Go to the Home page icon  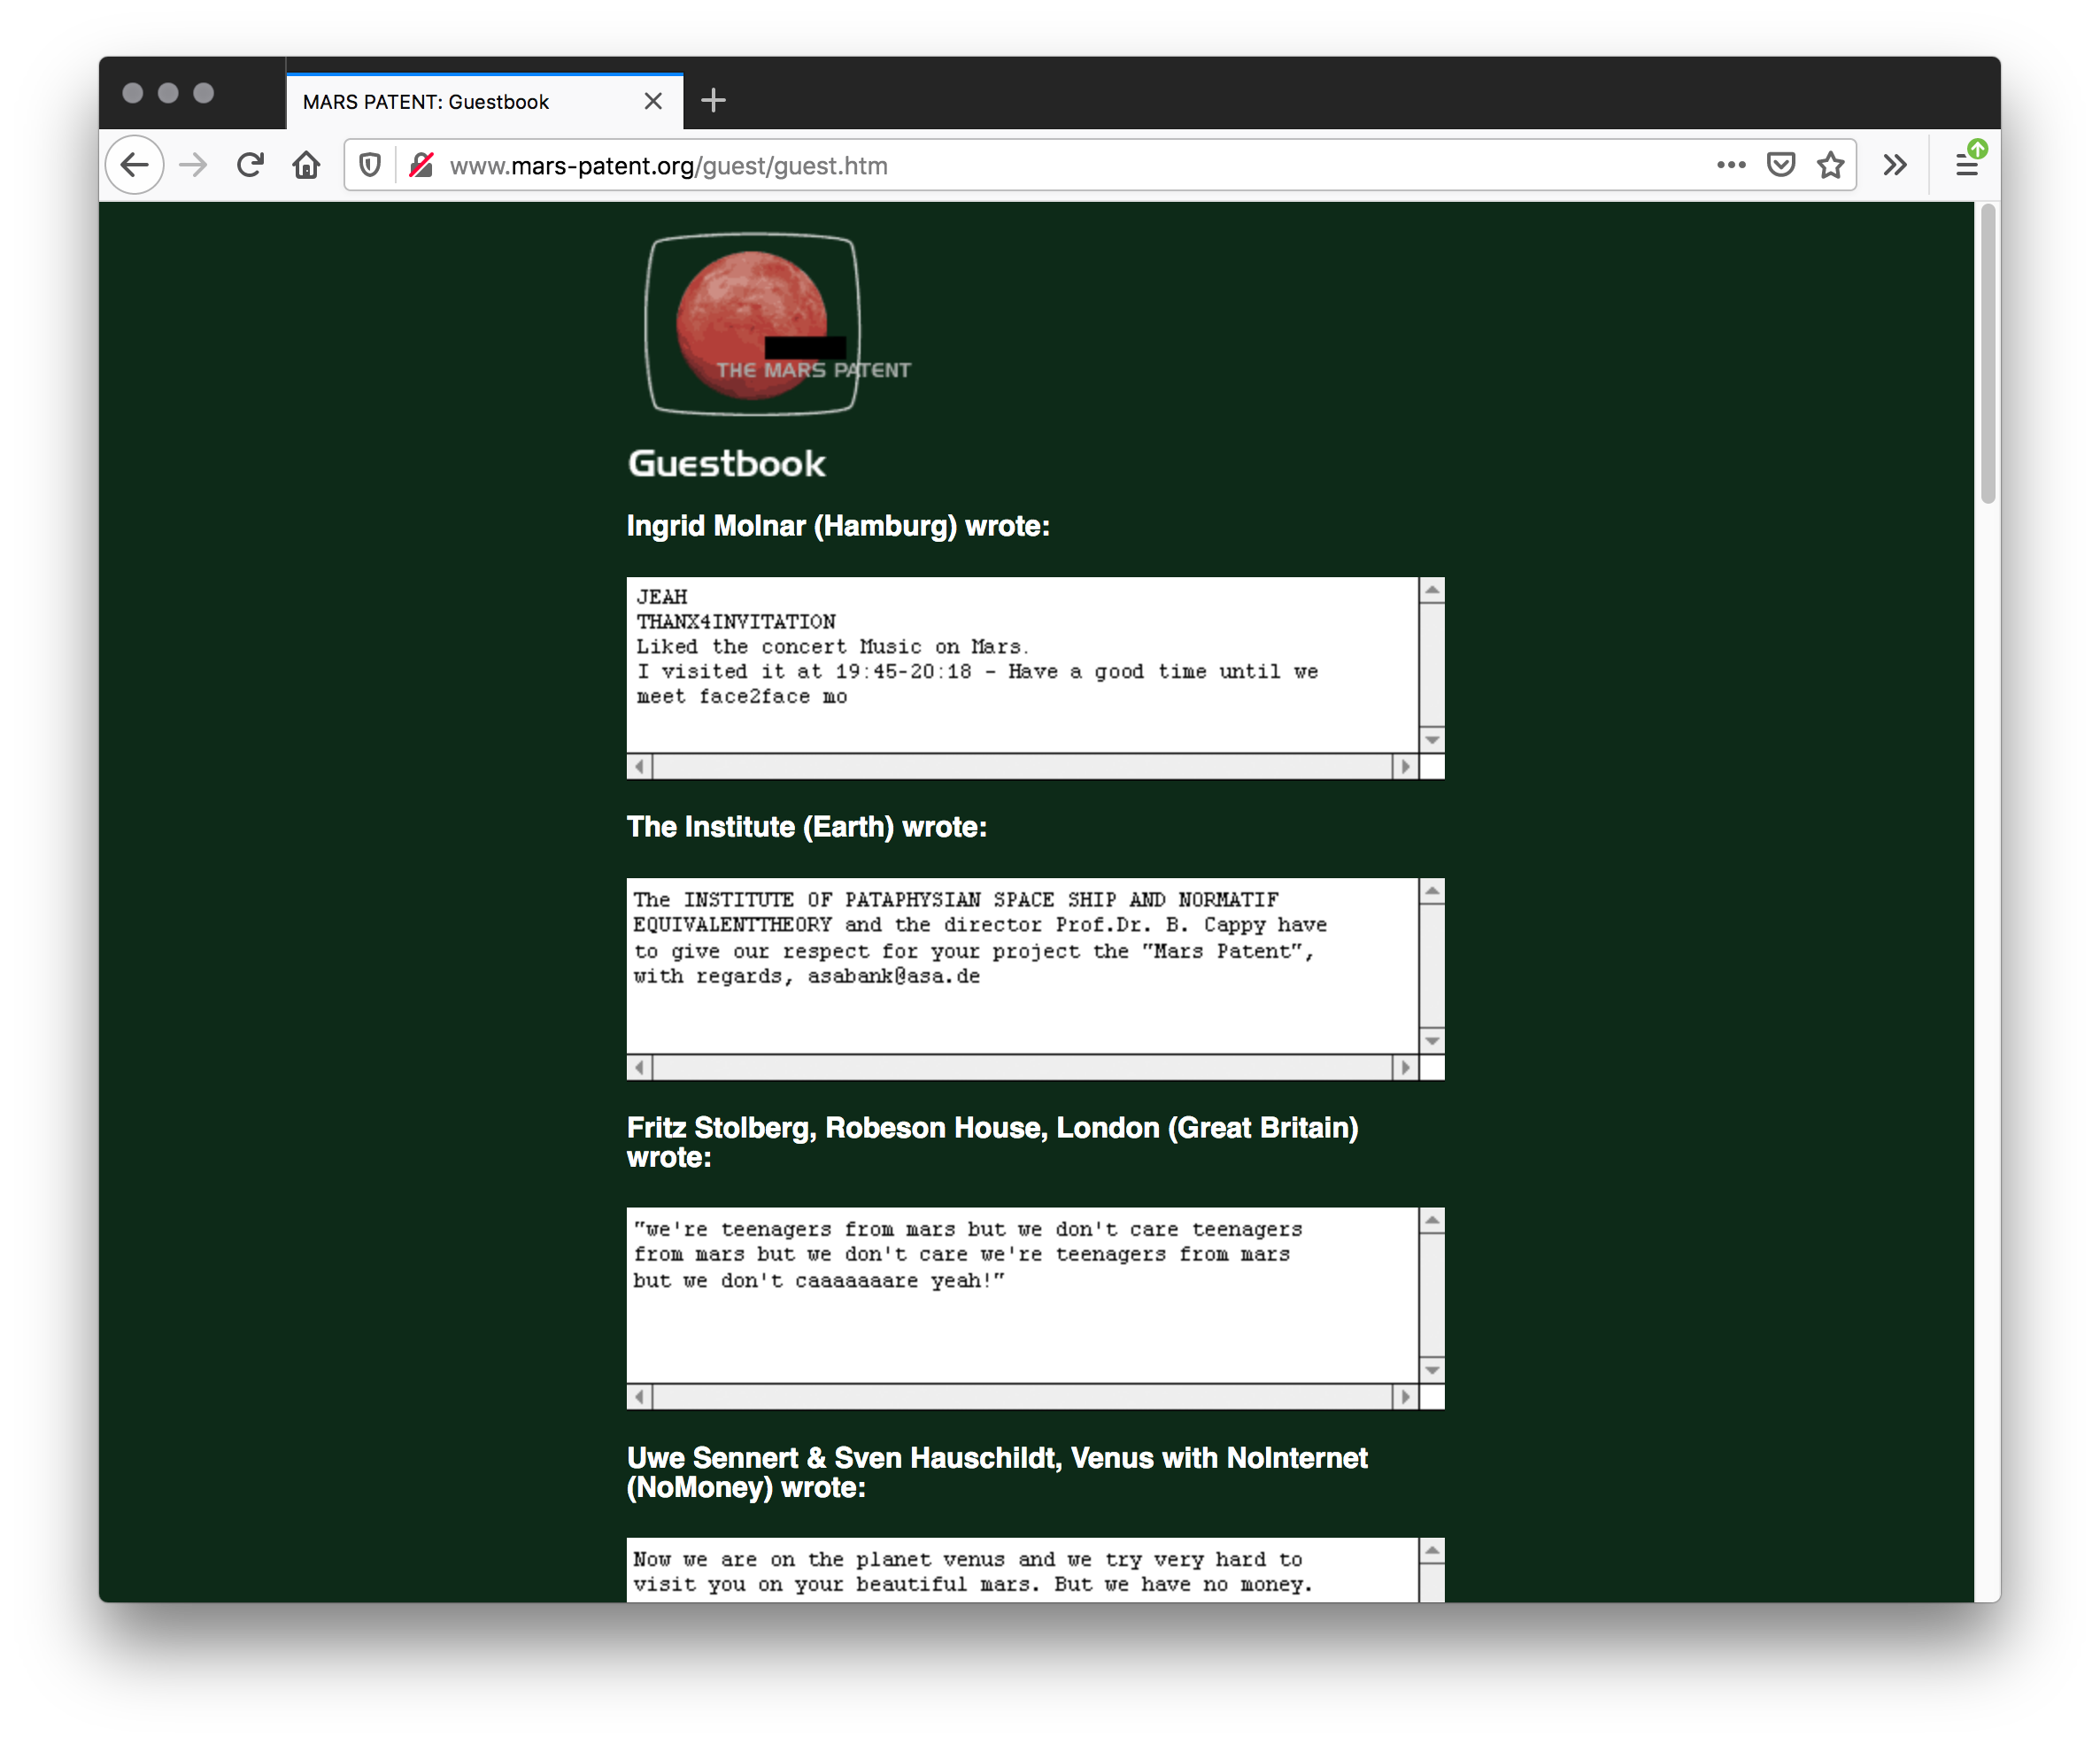tap(306, 165)
